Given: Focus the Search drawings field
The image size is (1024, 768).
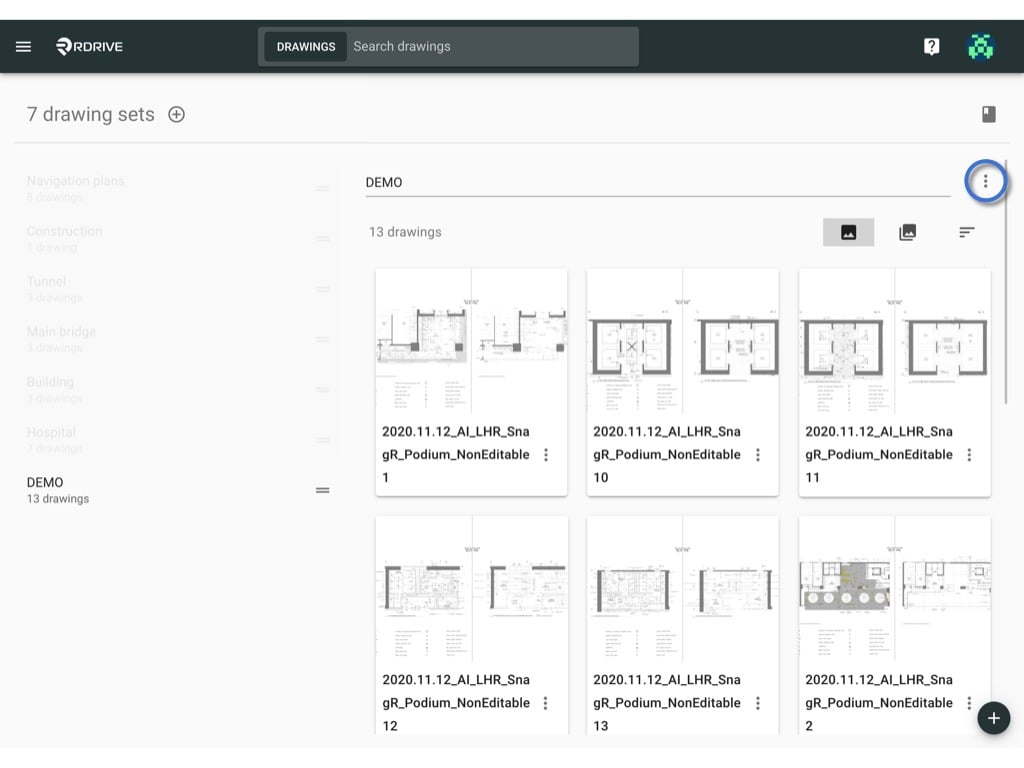Looking at the screenshot, I should tap(493, 46).
